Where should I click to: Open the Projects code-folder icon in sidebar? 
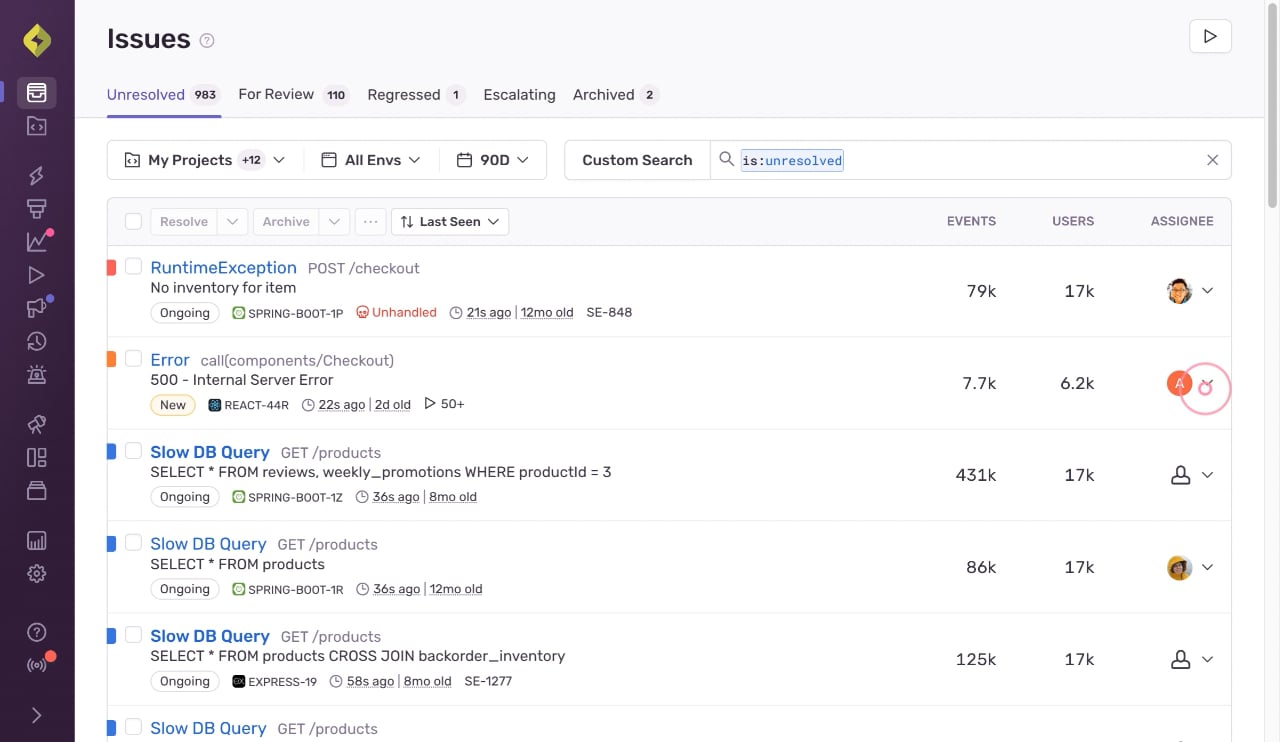(37, 126)
